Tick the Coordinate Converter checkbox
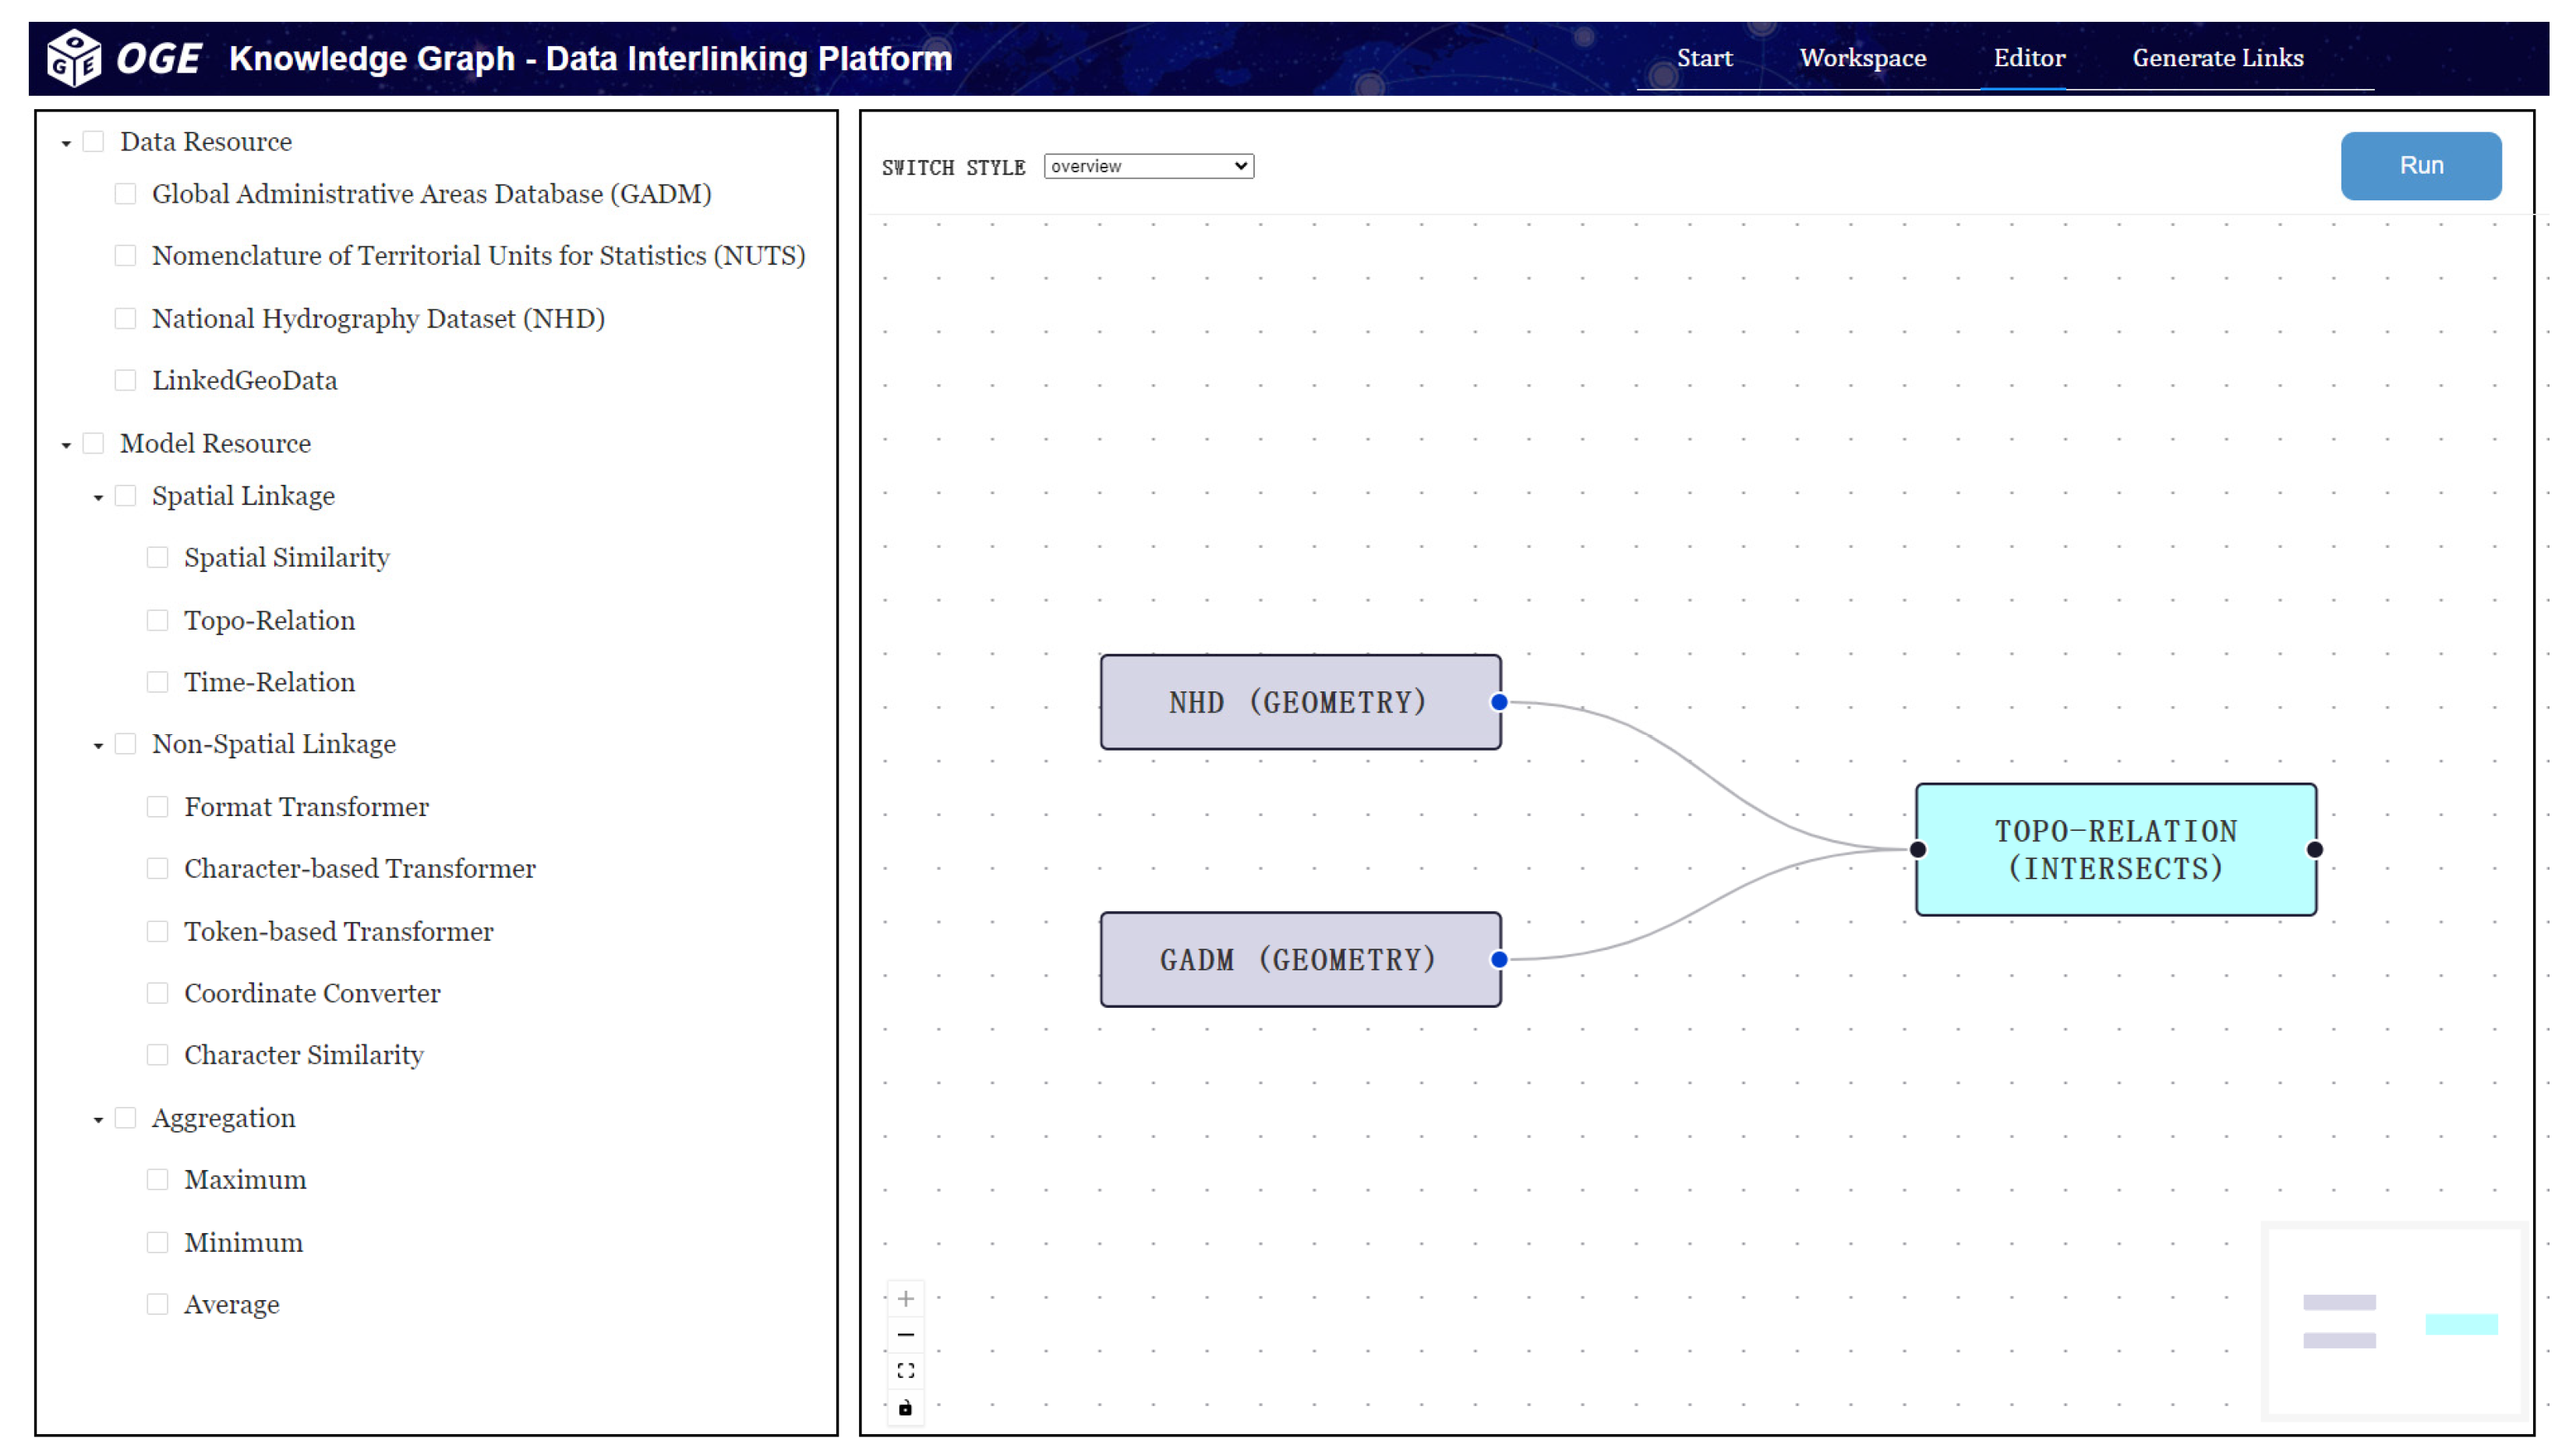Viewport: 2555px width, 1456px height. coord(157,993)
